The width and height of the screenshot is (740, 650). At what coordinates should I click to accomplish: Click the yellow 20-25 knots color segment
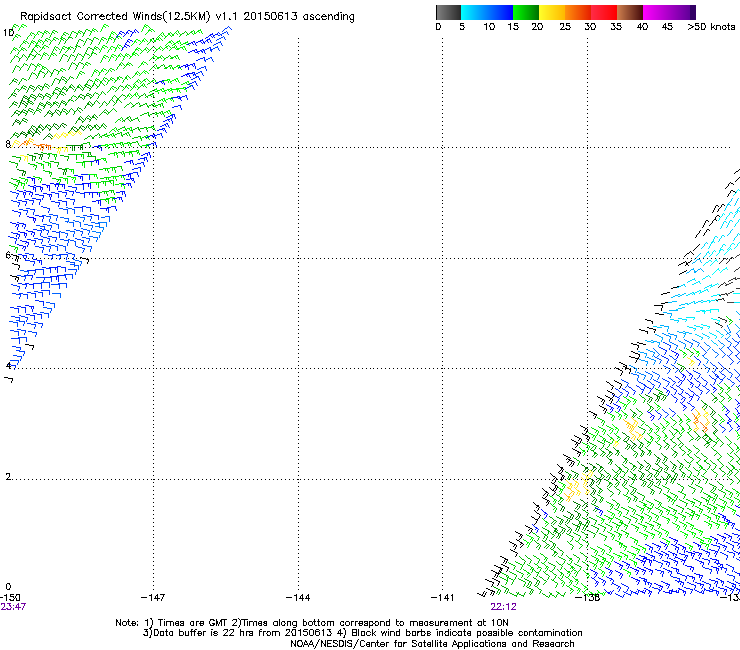[x=552, y=12]
